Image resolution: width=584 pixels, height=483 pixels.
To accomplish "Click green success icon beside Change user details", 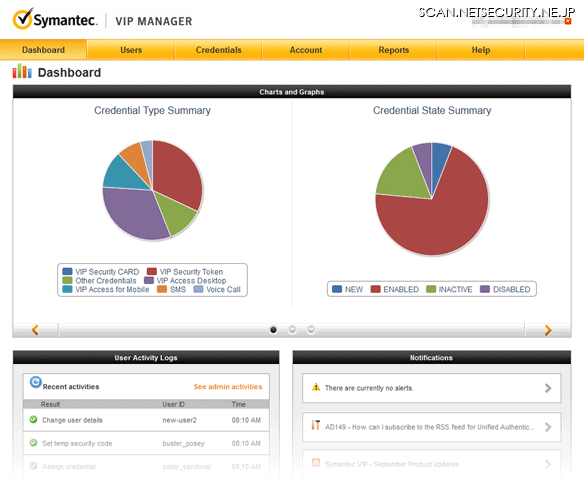I will click(34, 420).
